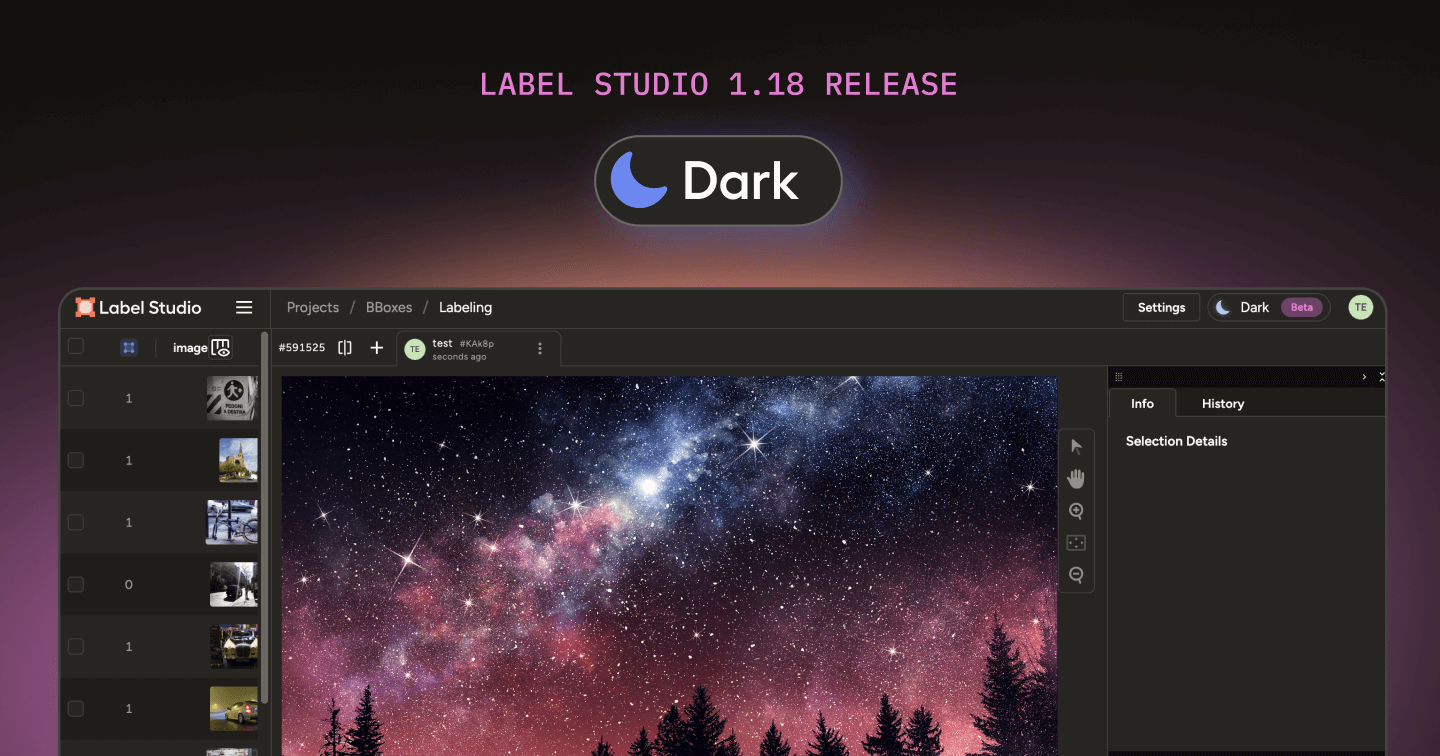Click the BBoxes breadcrumb link

[389, 307]
